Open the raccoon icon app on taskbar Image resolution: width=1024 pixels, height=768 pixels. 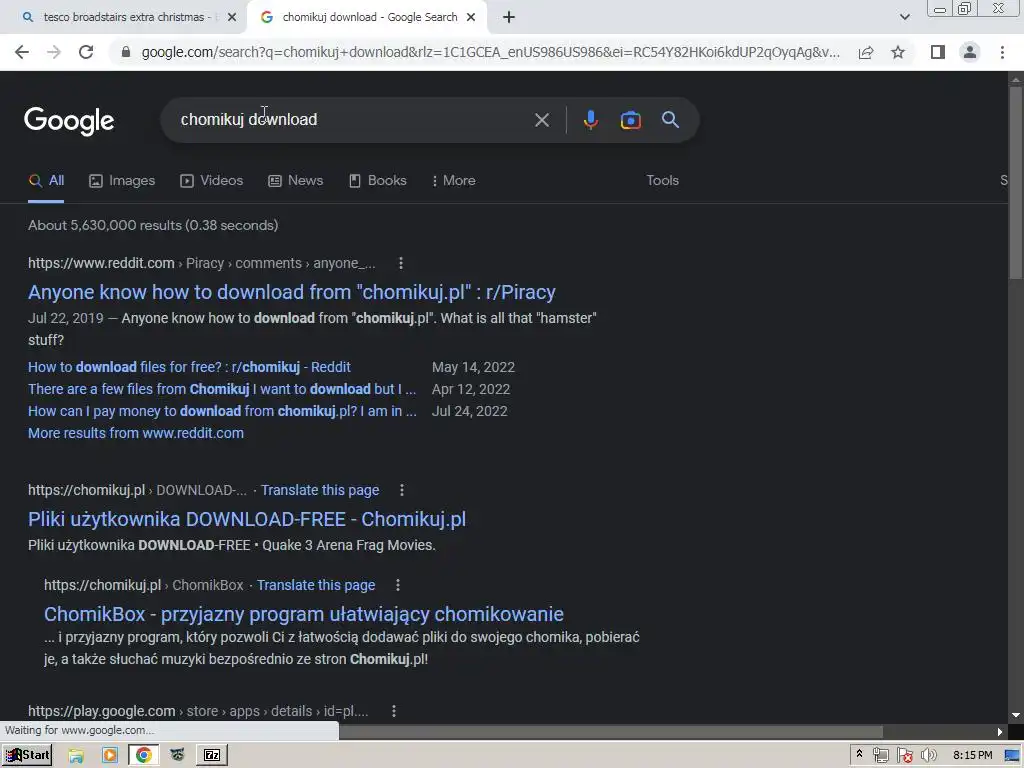(177, 756)
